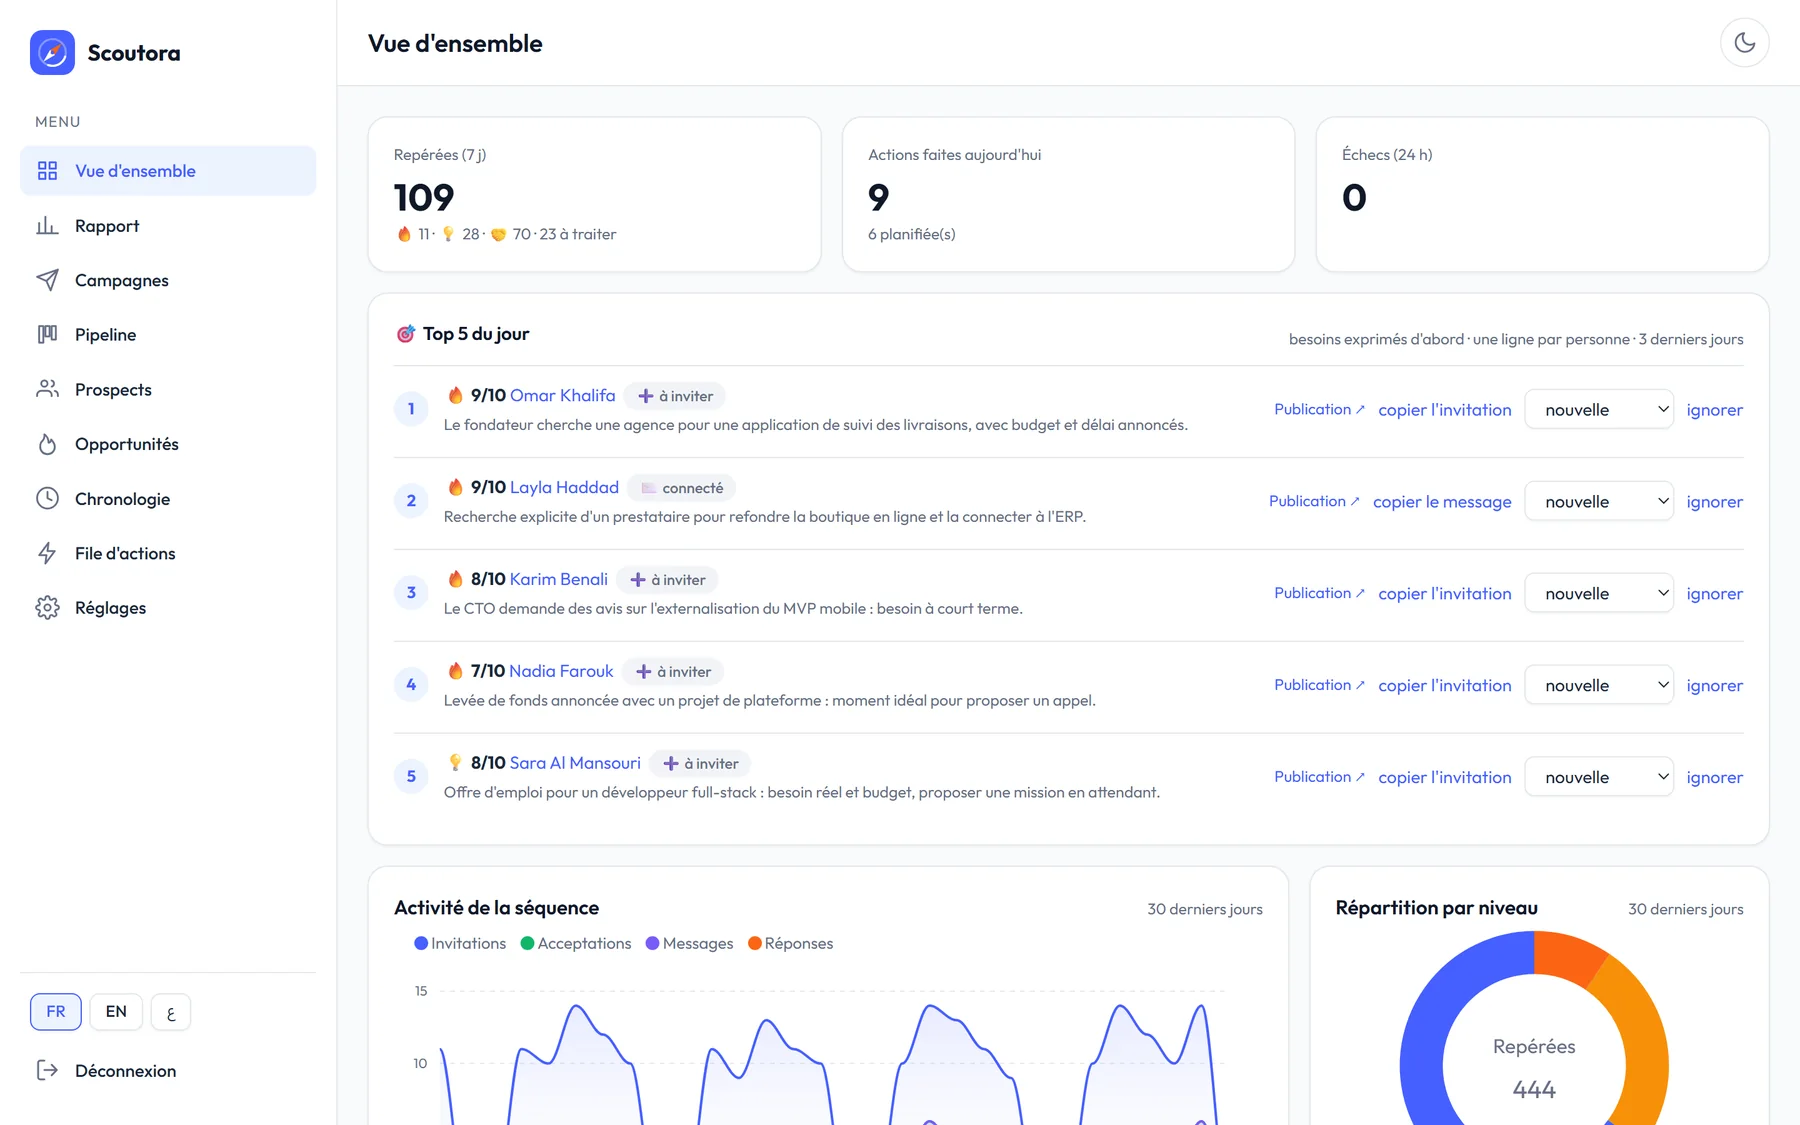Image resolution: width=1800 pixels, height=1125 pixels.
Task: Click the File d'actions lightning icon
Action: [47, 553]
